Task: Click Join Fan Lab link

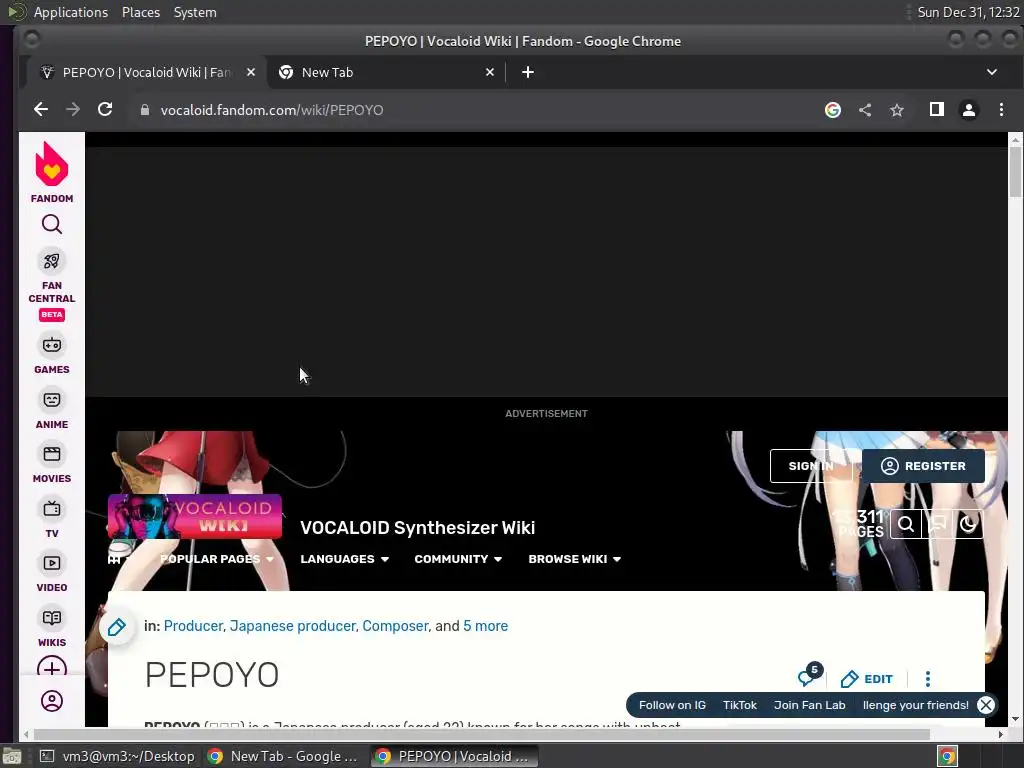Action: (809, 705)
